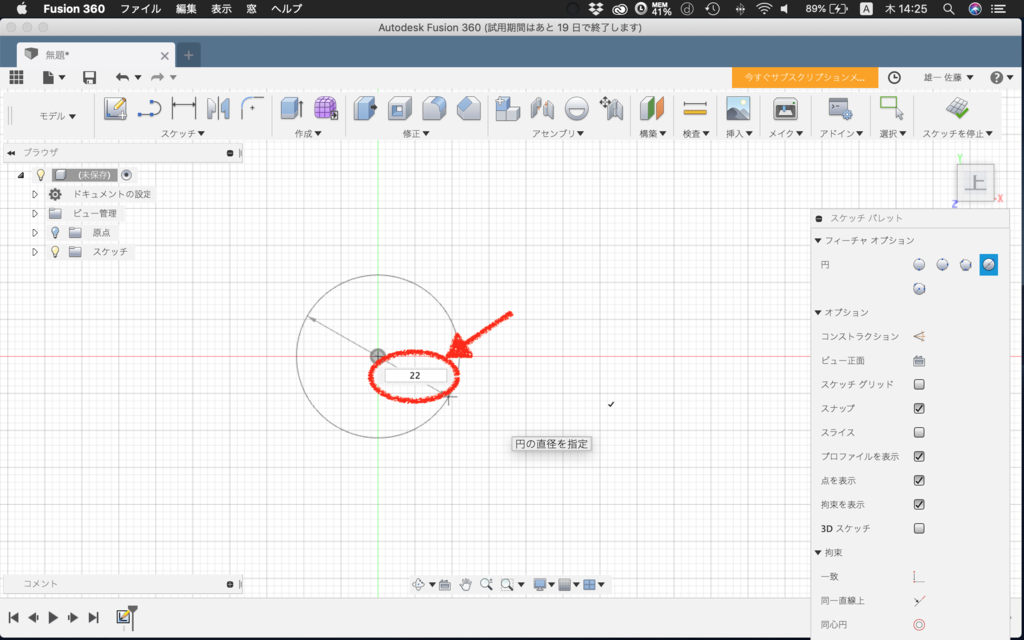Select the Sketch Dimension tool icon
This screenshot has height=640, width=1024.
coord(184,108)
